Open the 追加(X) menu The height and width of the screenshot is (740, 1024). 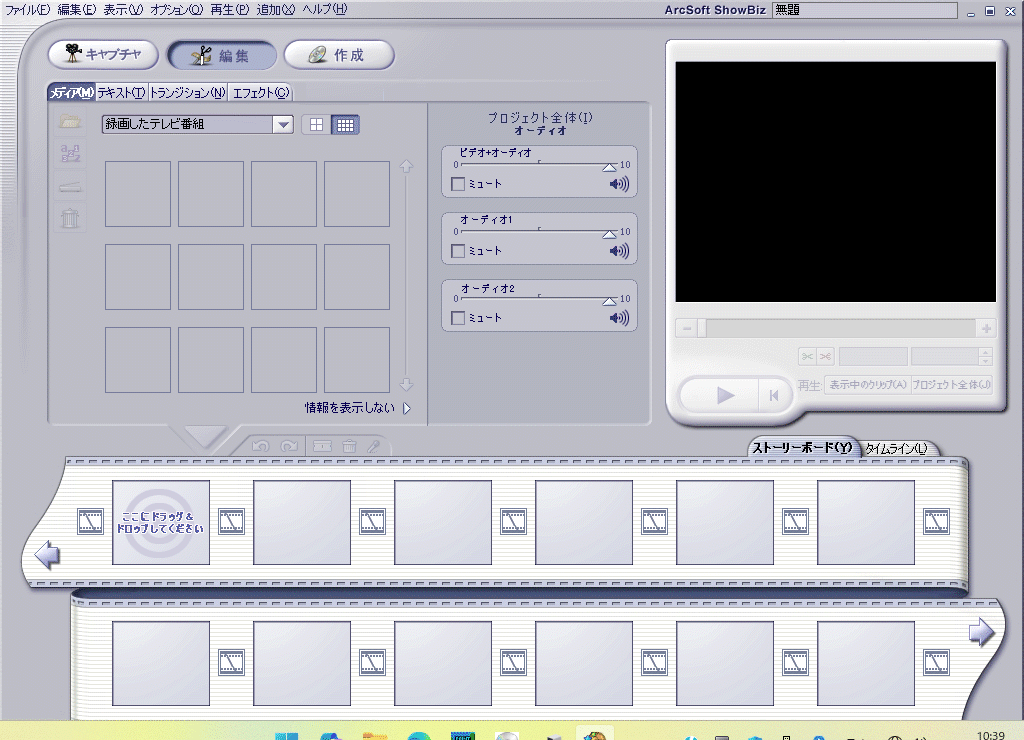click(275, 9)
